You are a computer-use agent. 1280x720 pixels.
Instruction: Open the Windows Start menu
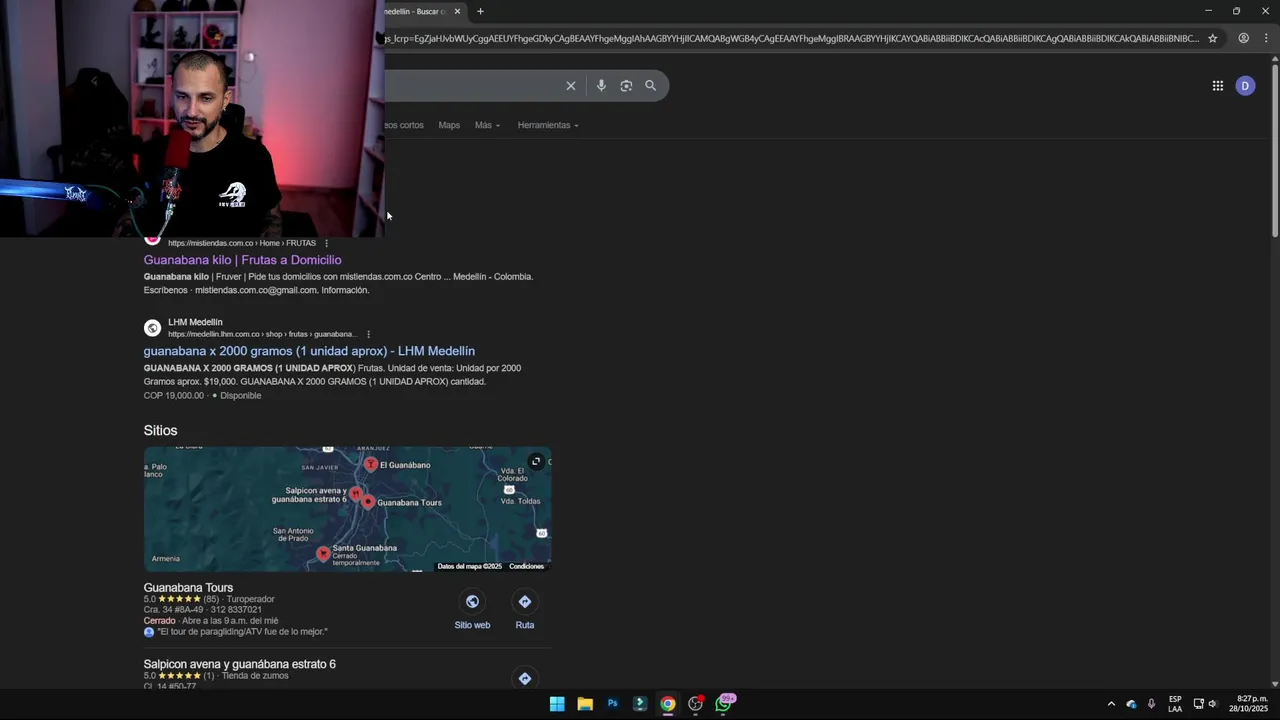pyautogui.click(x=557, y=704)
